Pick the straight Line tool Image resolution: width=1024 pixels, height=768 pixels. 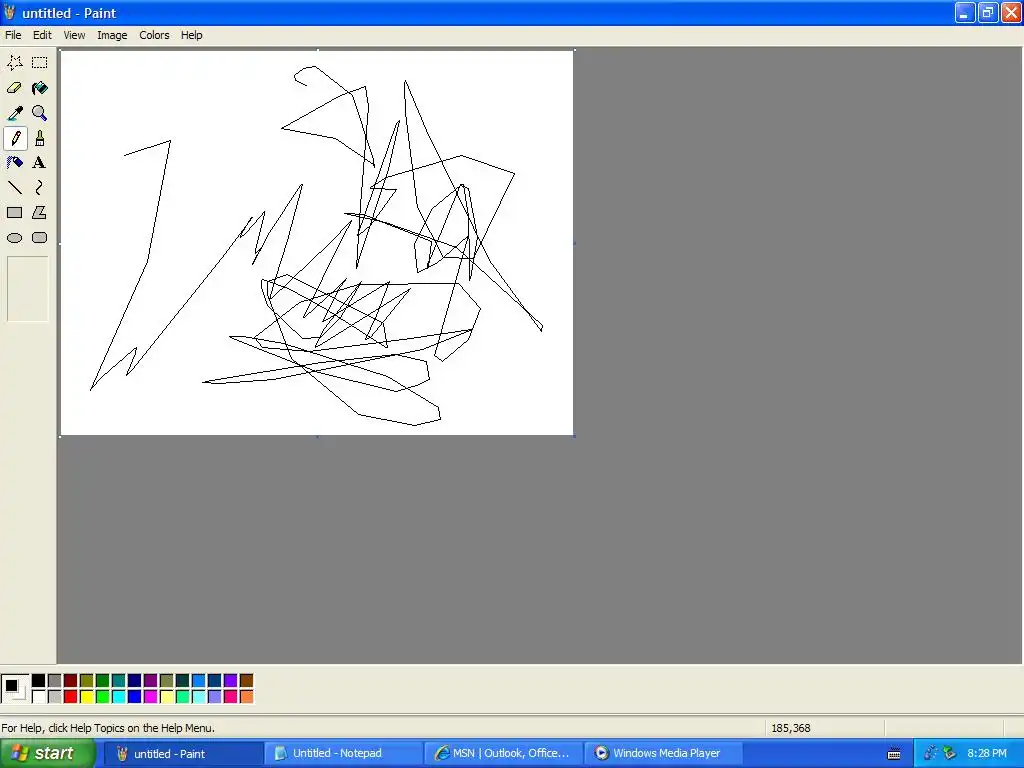click(x=14, y=188)
